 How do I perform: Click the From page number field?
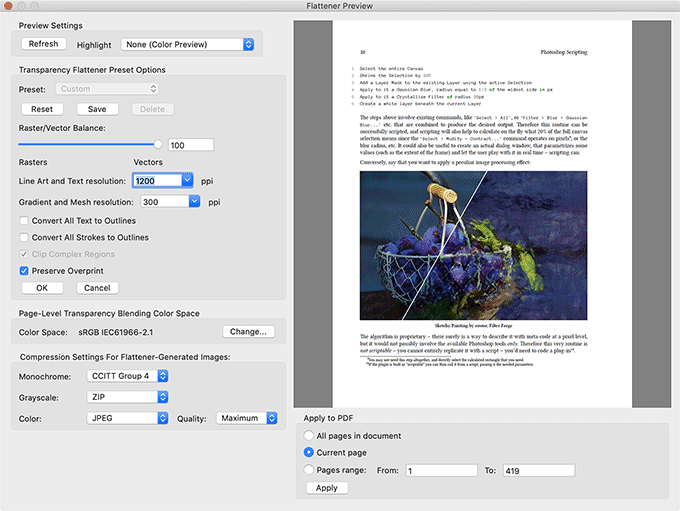(441, 471)
